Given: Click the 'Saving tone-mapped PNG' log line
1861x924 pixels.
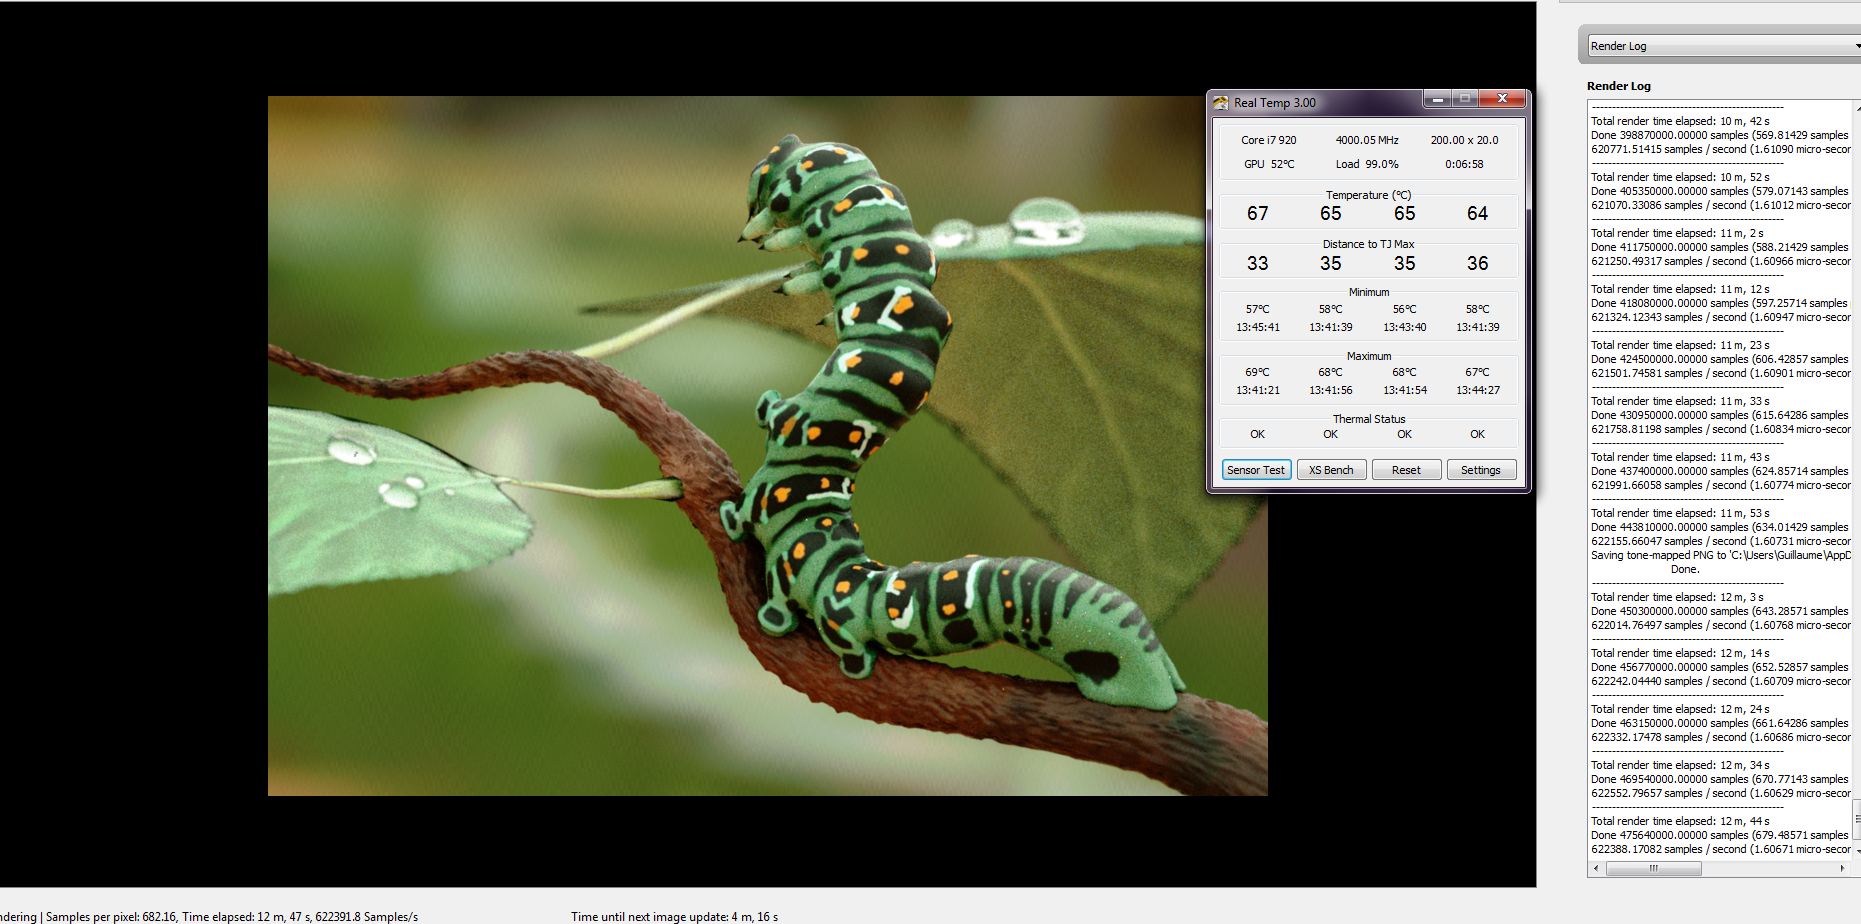Looking at the screenshot, I should 1720,555.
